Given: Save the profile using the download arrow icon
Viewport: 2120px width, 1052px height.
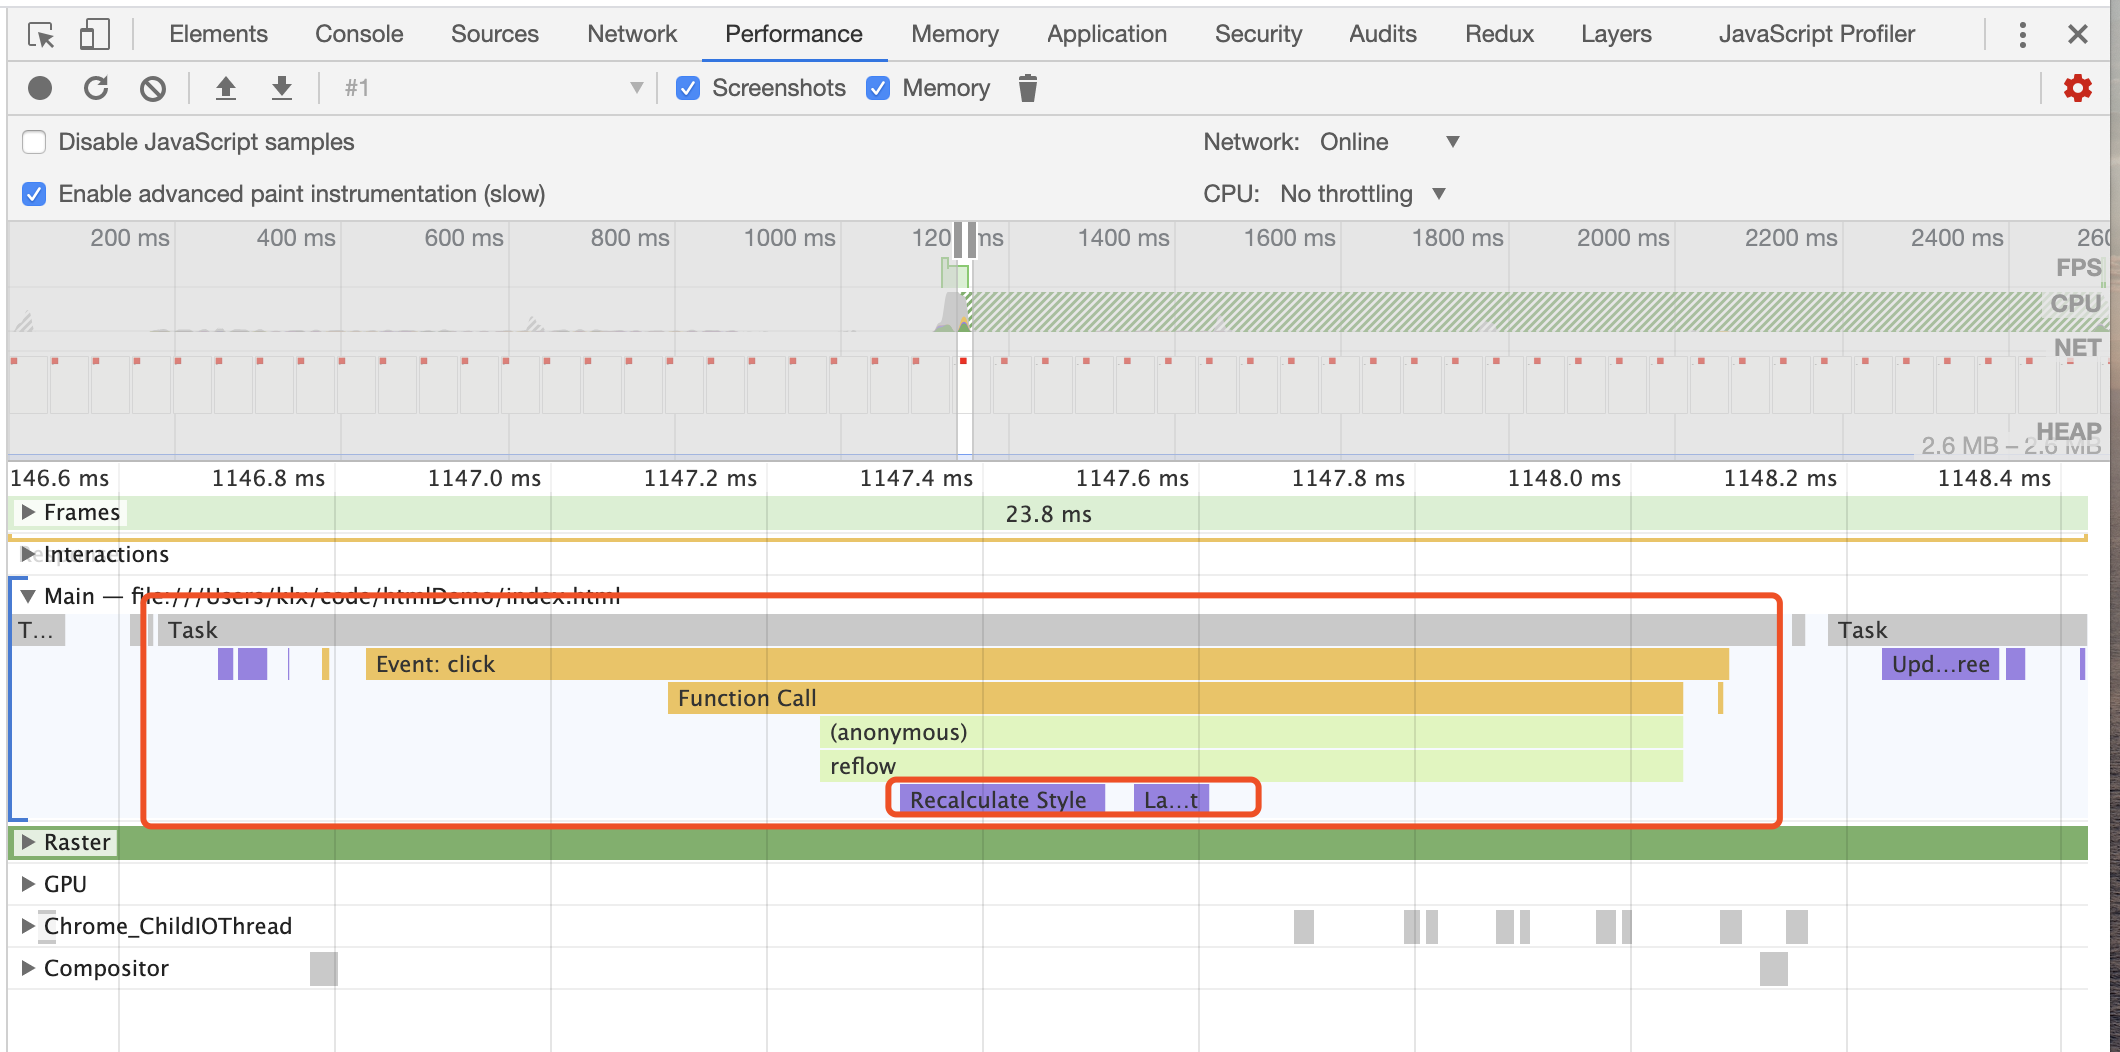Looking at the screenshot, I should 282,88.
